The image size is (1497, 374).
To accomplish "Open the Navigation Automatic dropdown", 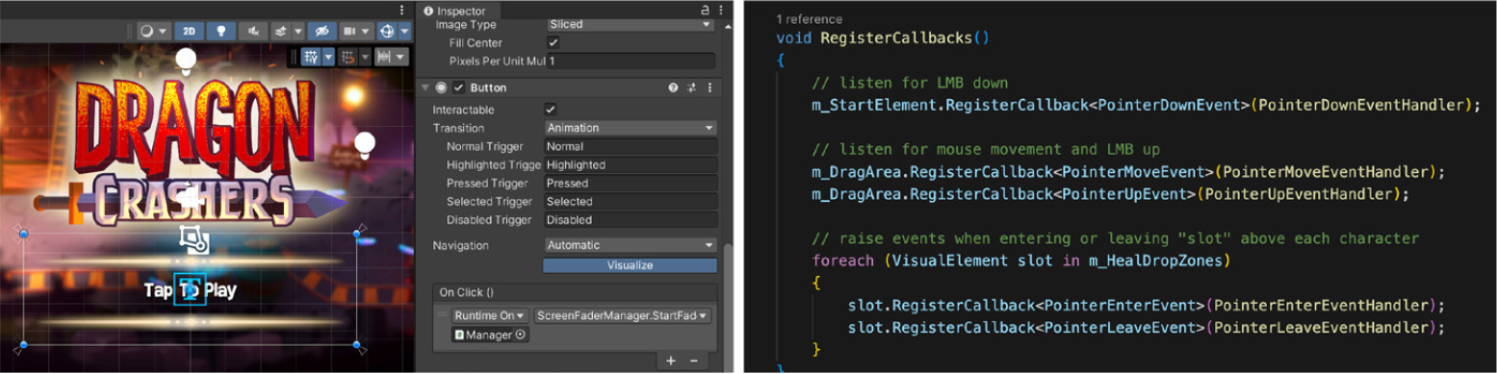I will [630, 245].
